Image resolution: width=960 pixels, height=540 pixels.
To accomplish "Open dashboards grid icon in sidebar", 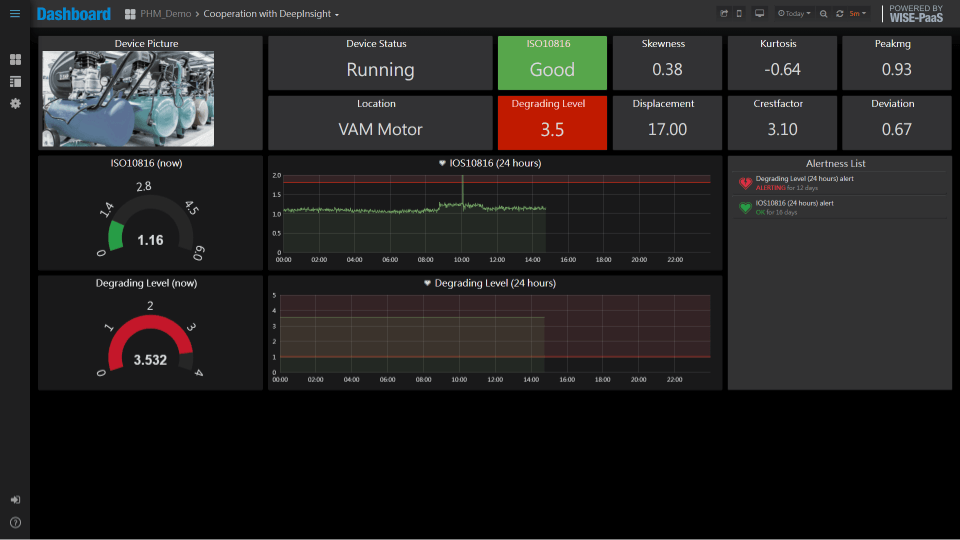I will [x=15, y=59].
